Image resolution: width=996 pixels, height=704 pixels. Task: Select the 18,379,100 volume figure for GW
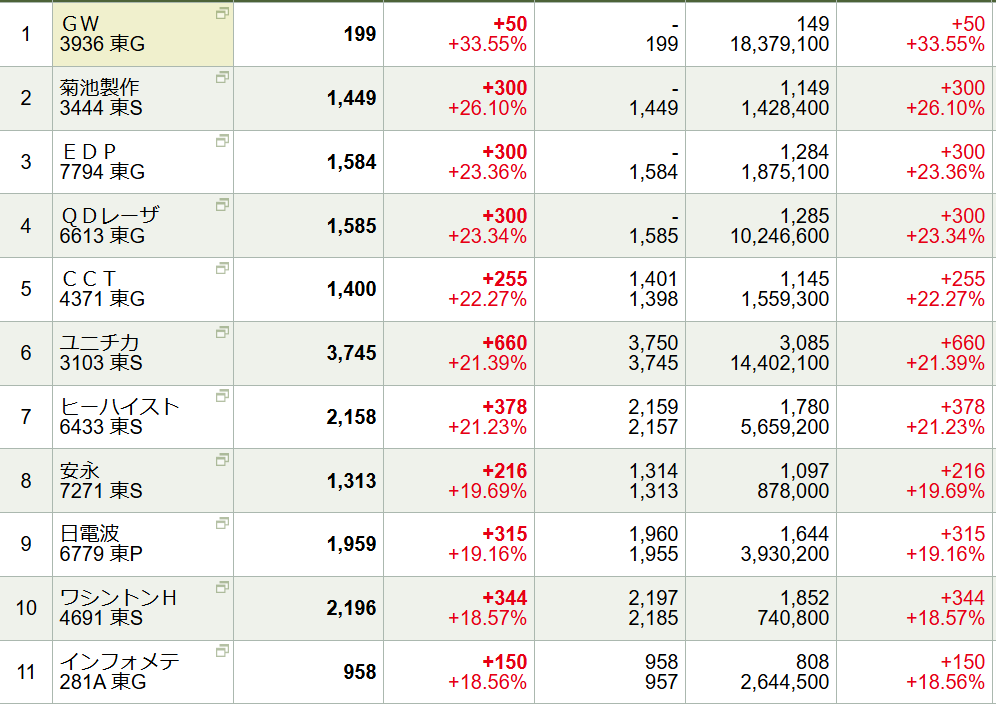click(x=779, y=44)
